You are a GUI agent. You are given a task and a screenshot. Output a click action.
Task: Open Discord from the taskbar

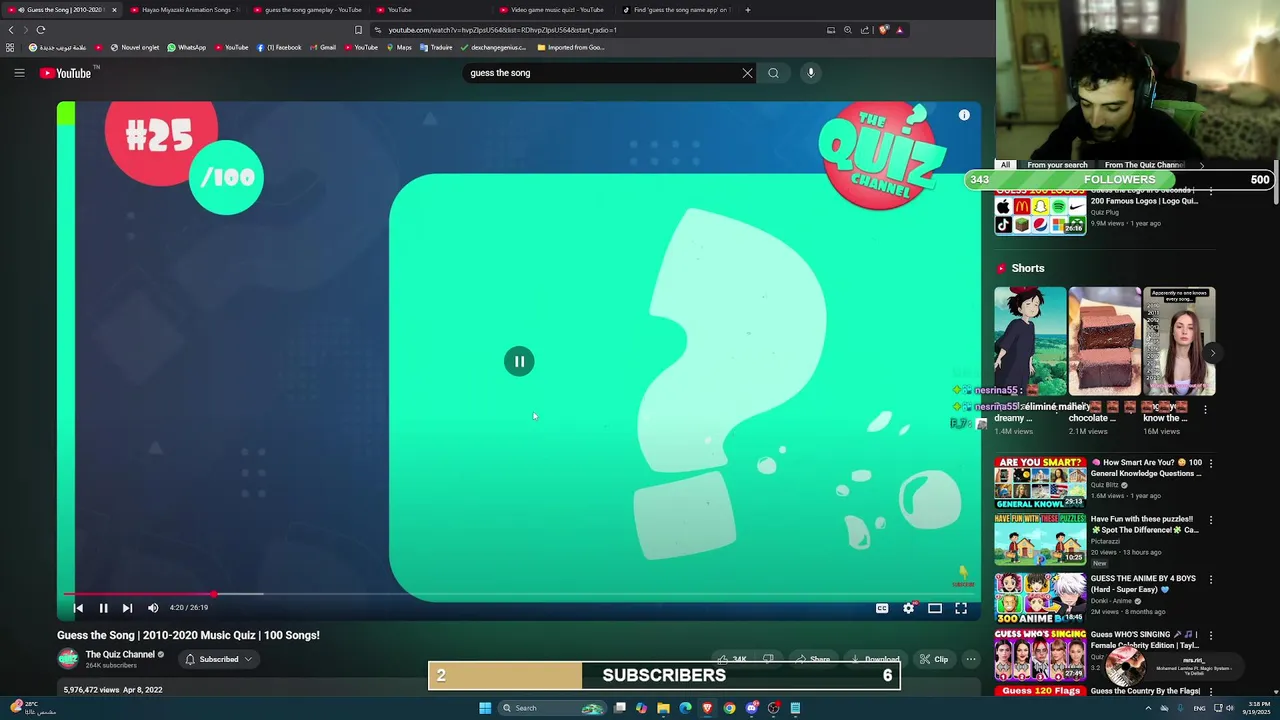[751, 708]
